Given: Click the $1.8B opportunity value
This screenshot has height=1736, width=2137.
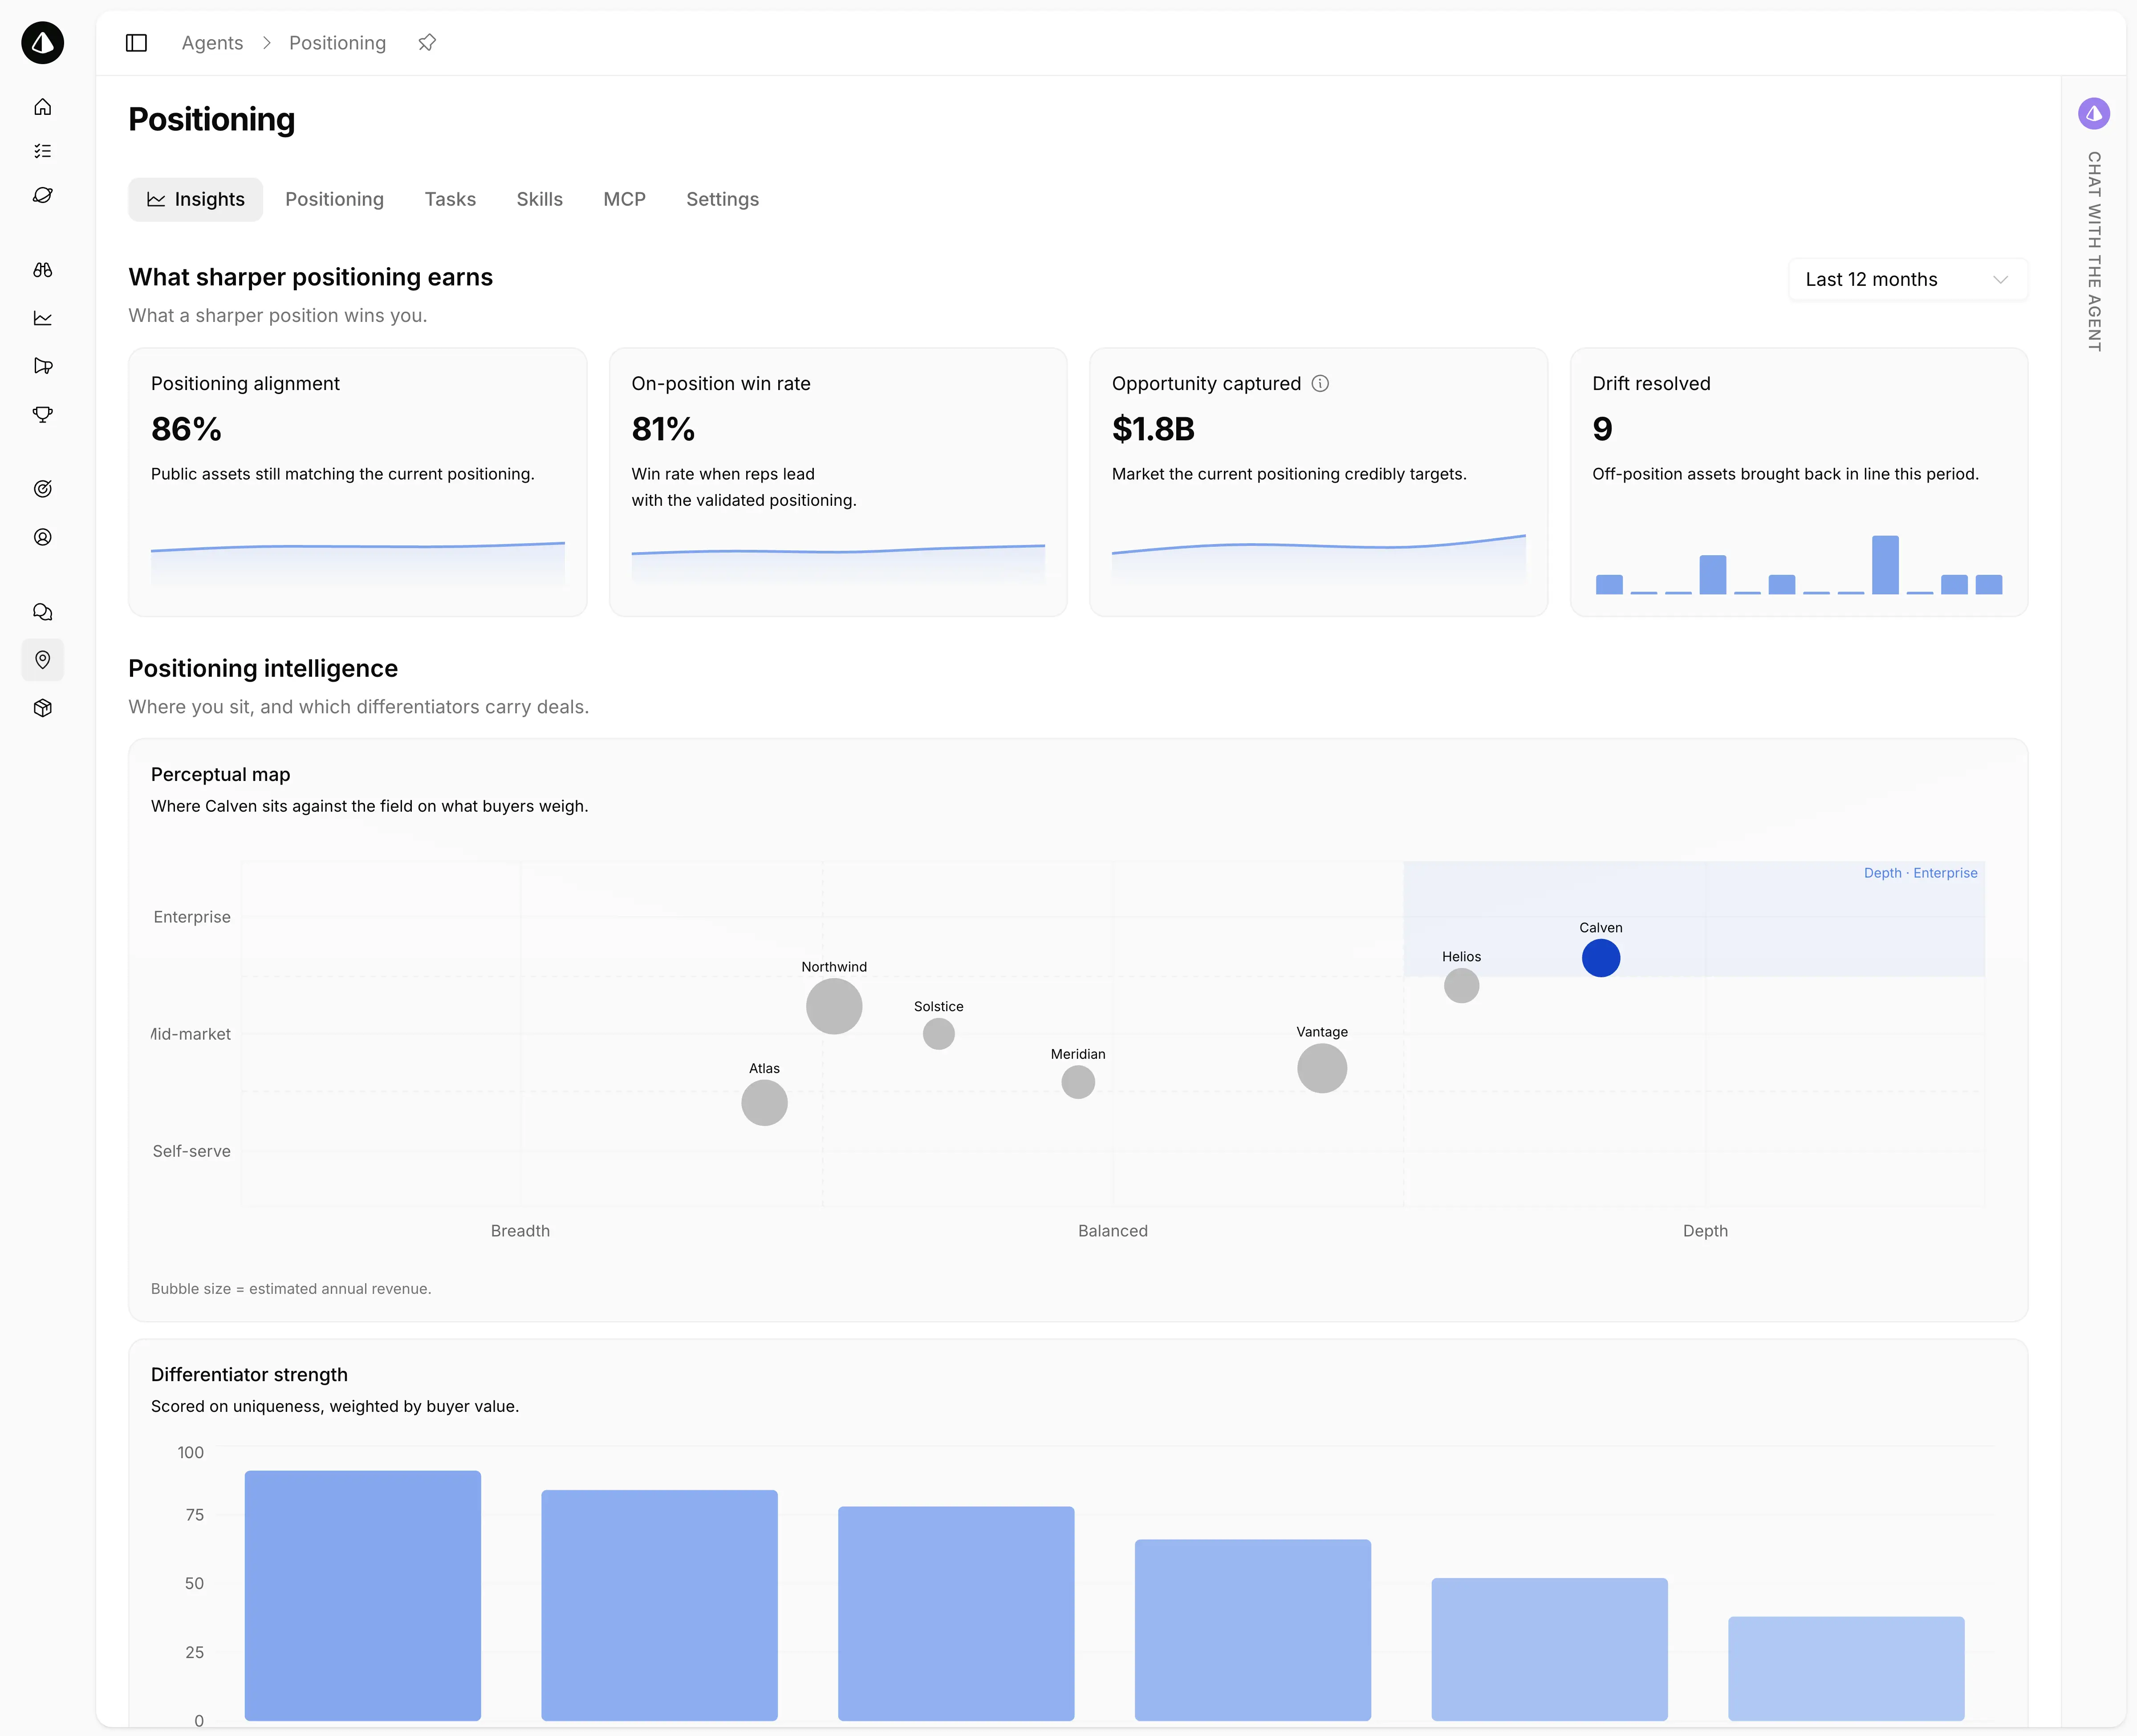Looking at the screenshot, I should coord(1153,429).
